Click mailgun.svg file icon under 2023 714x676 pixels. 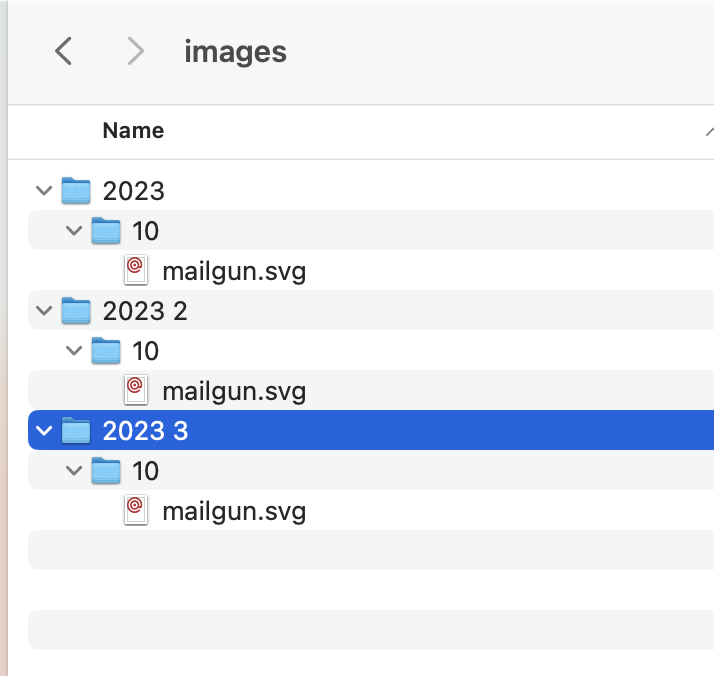136,270
